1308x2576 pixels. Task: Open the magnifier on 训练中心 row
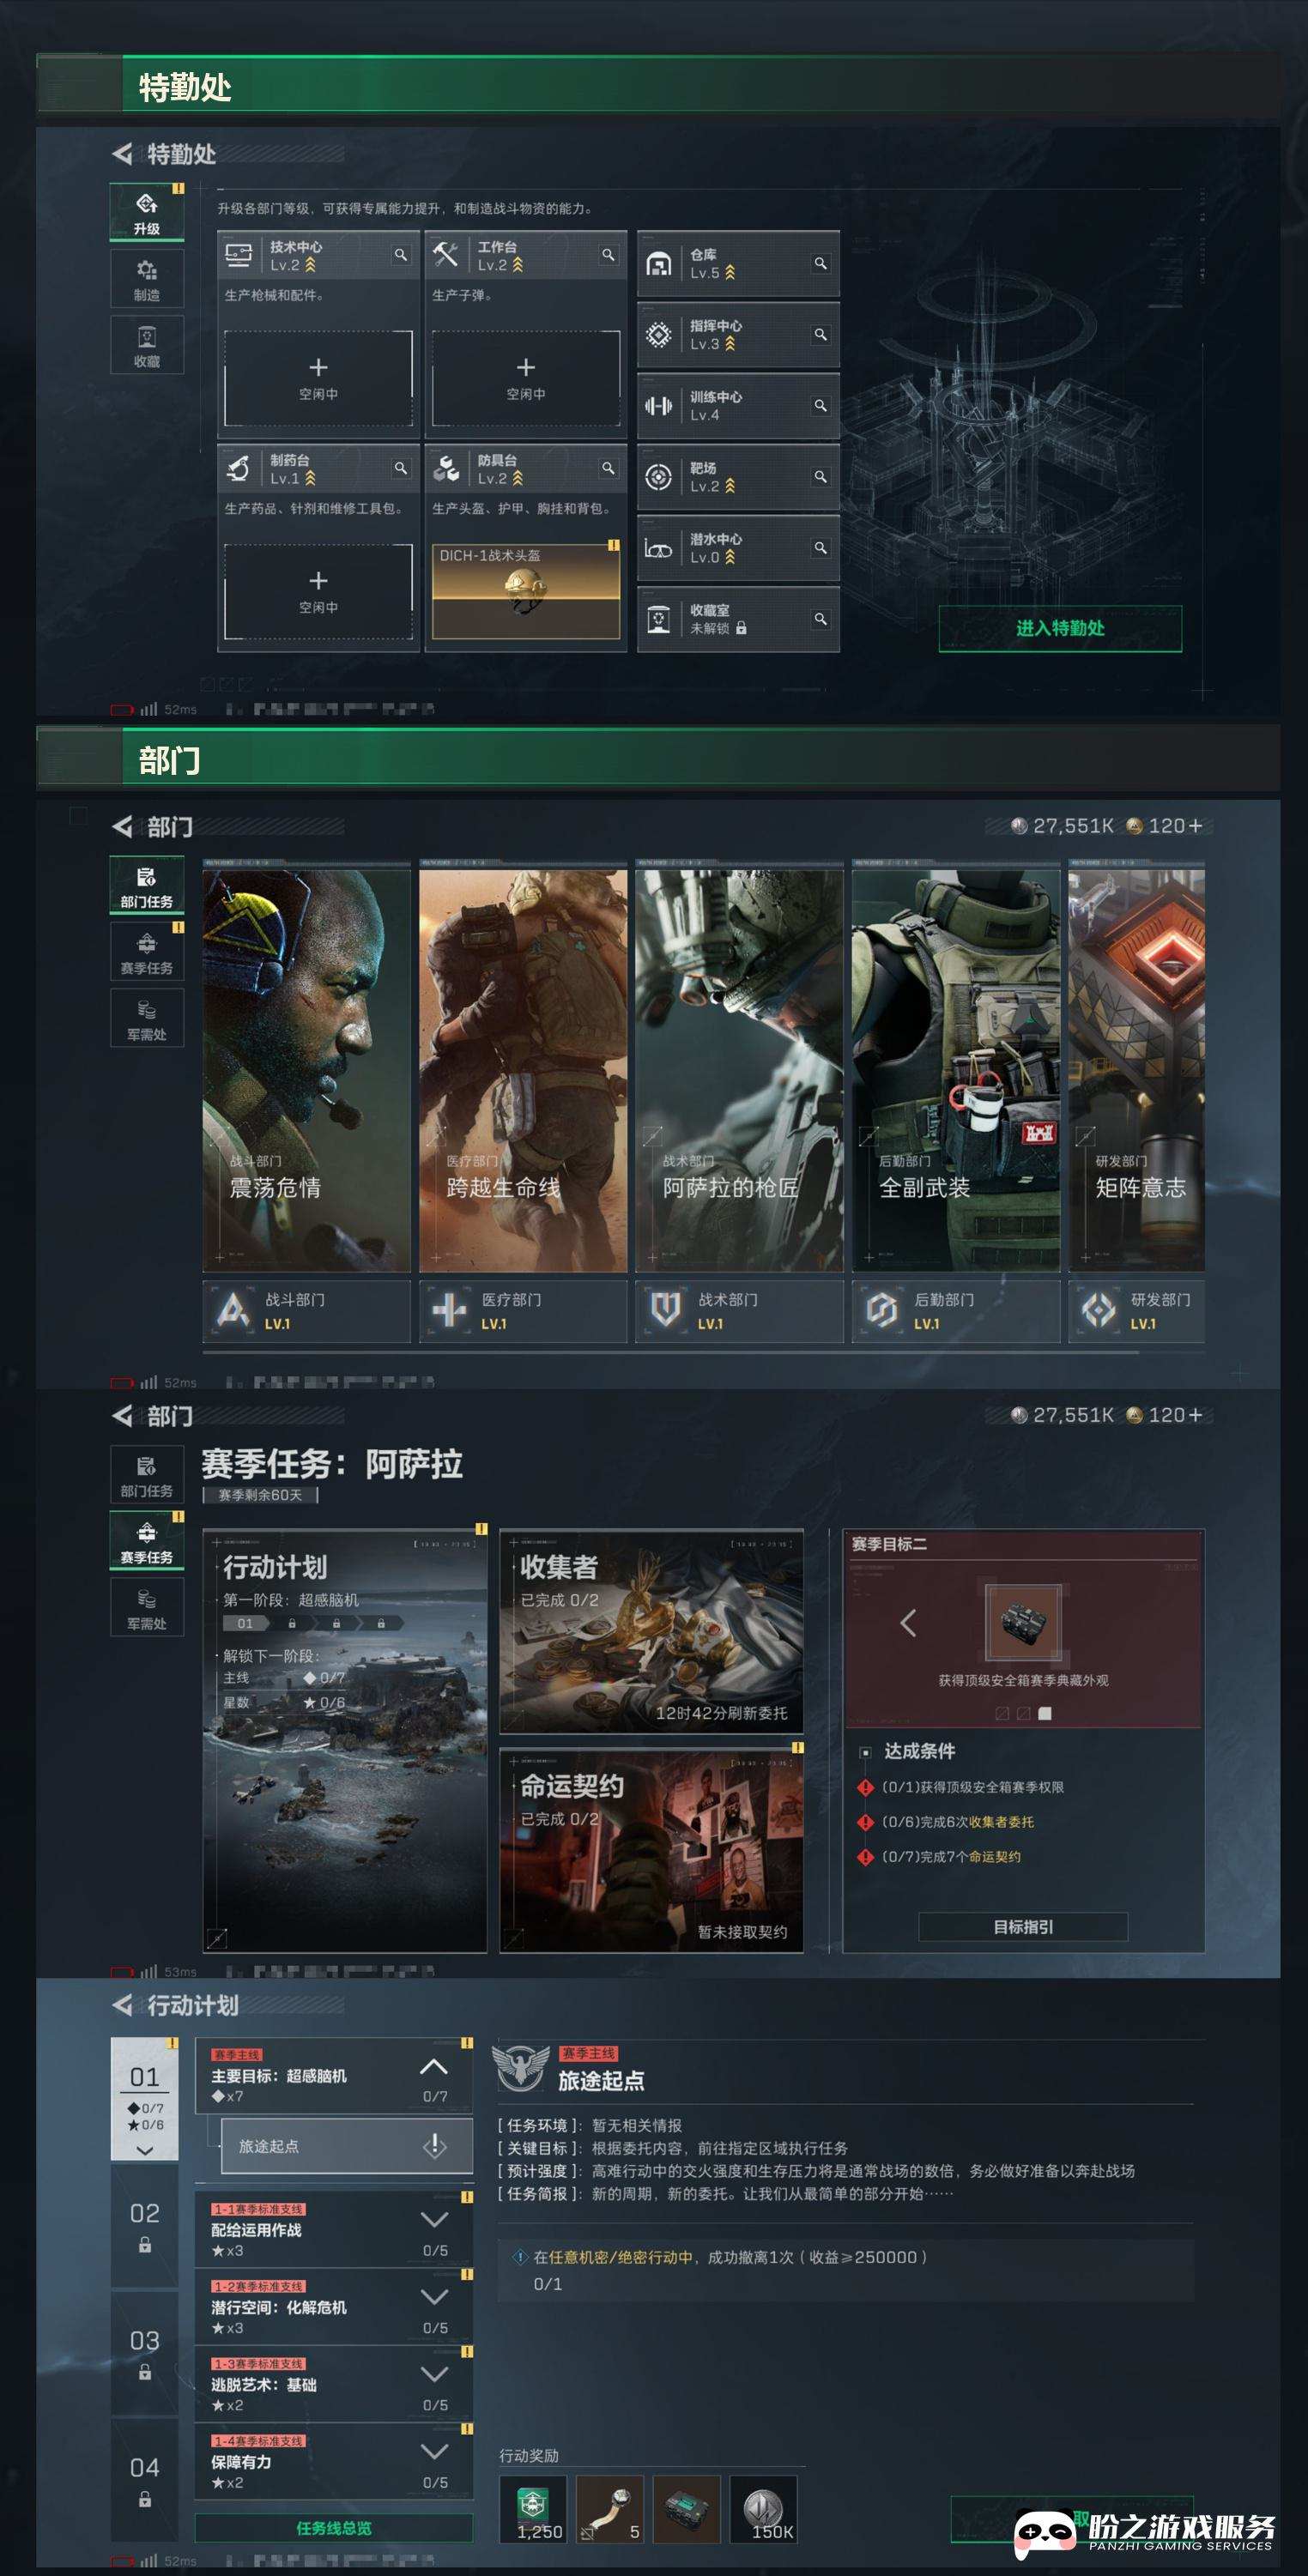(820, 405)
